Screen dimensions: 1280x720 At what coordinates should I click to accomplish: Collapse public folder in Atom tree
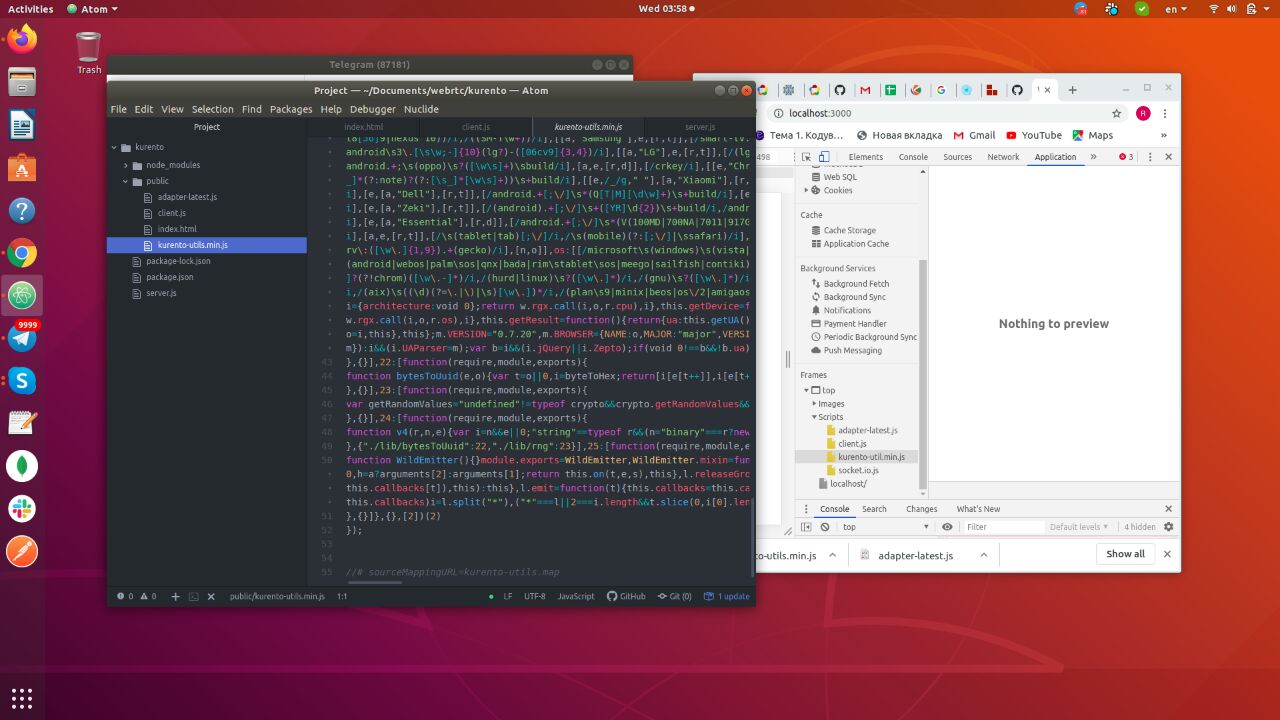[x=126, y=181]
